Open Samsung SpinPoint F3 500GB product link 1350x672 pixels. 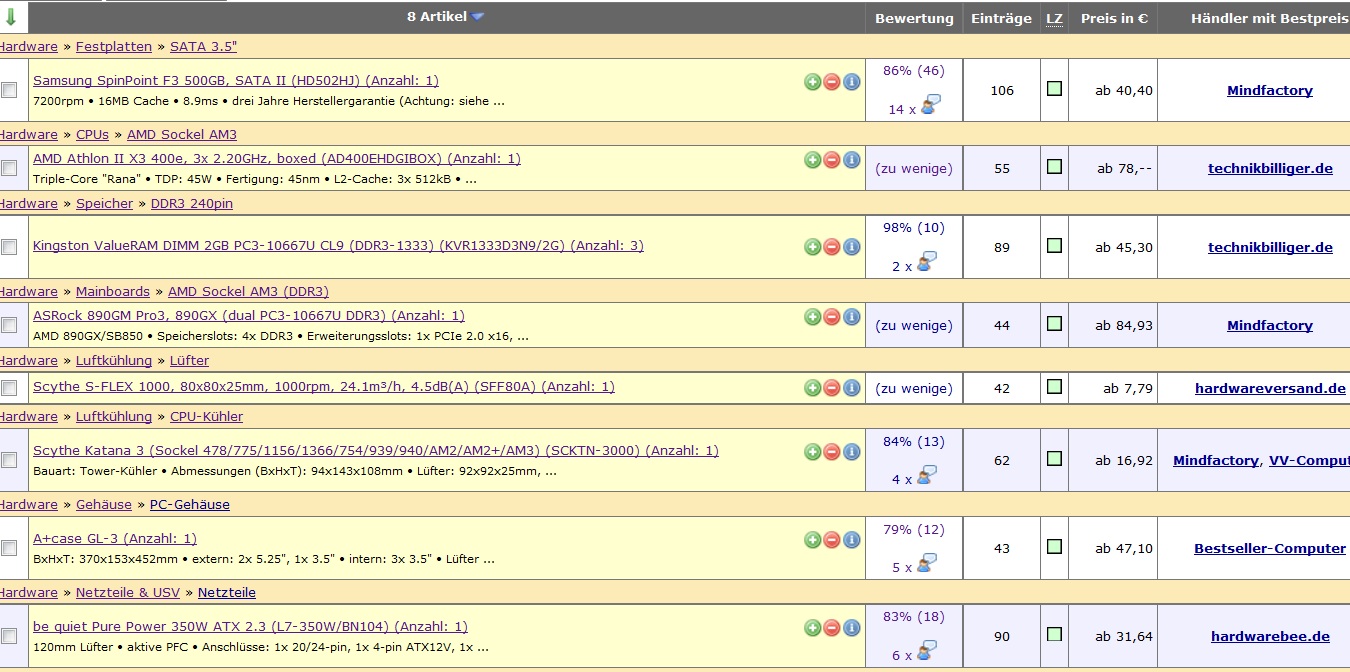point(236,81)
